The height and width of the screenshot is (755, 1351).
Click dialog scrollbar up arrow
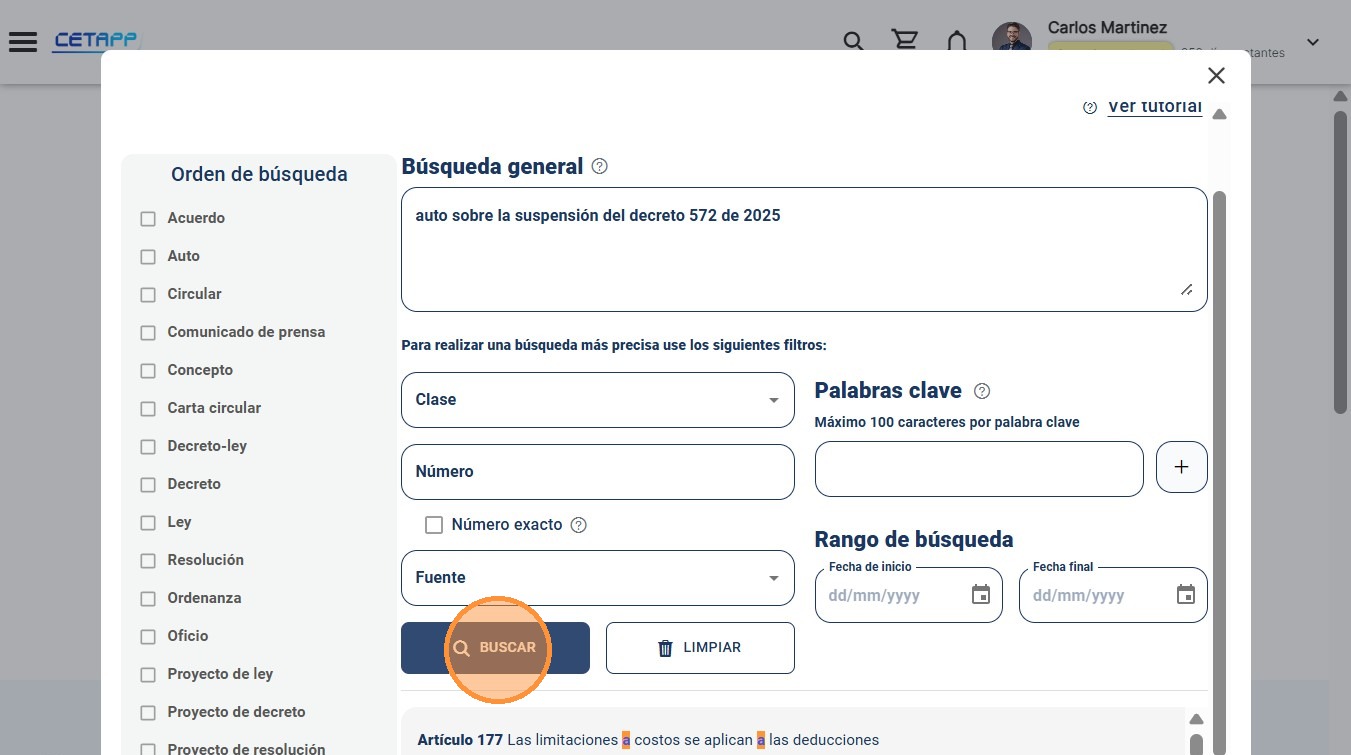tap(1219, 114)
